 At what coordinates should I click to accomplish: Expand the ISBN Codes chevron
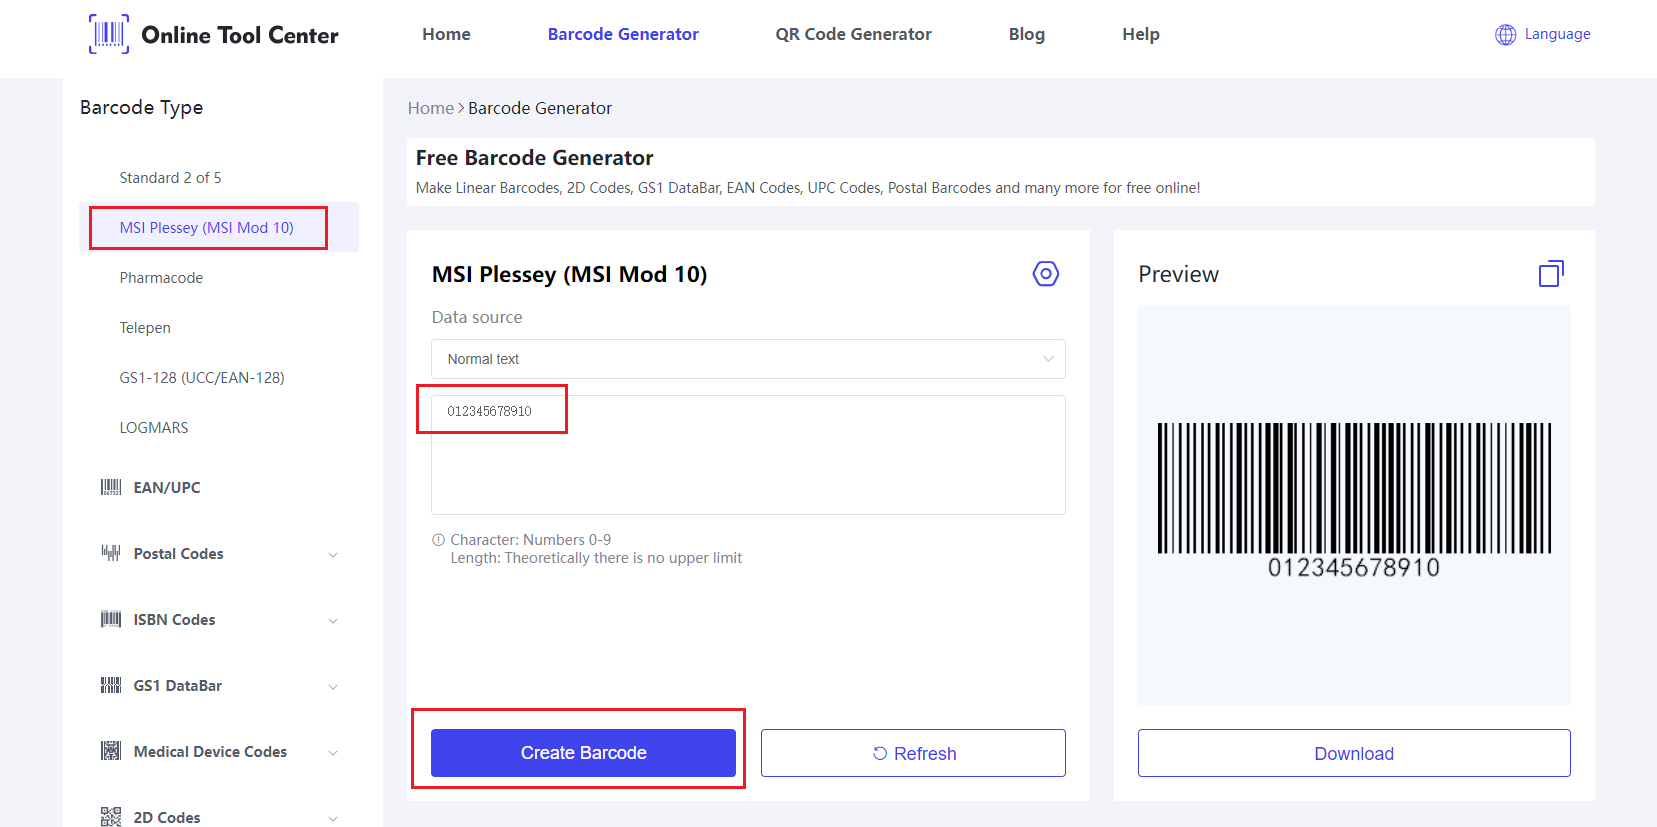(333, 621)
